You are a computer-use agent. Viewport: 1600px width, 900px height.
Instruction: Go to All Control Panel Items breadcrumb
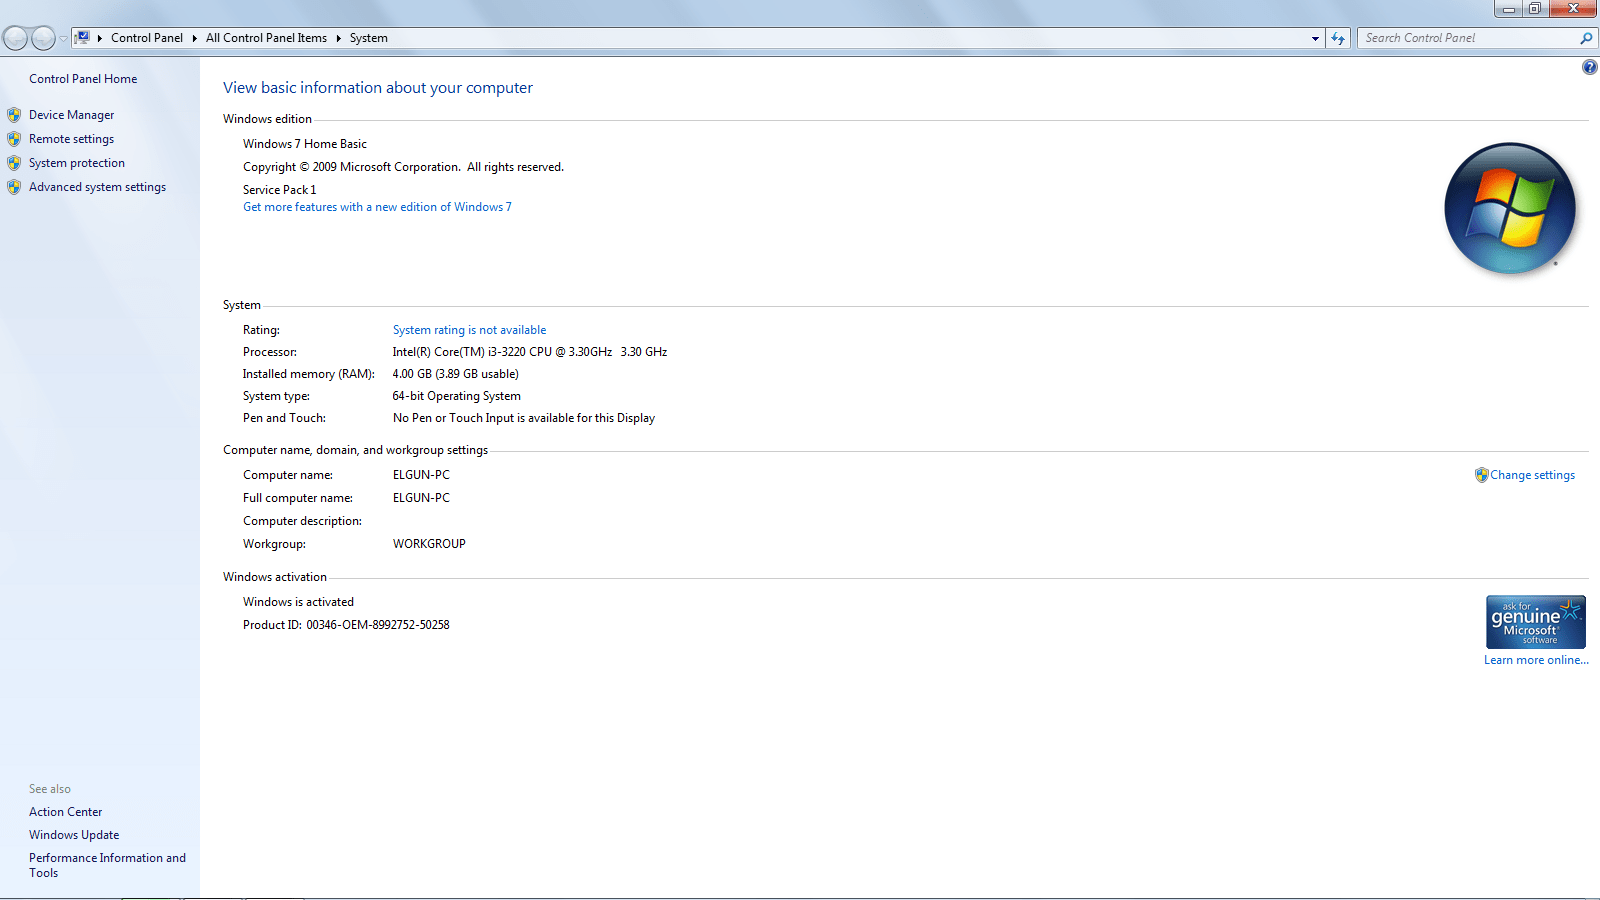(266, 38)
